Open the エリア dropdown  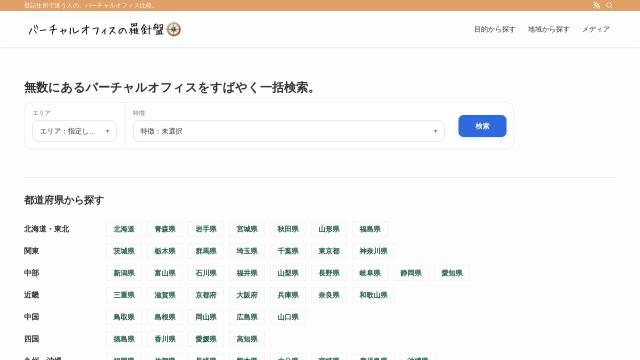coord(74,131)
